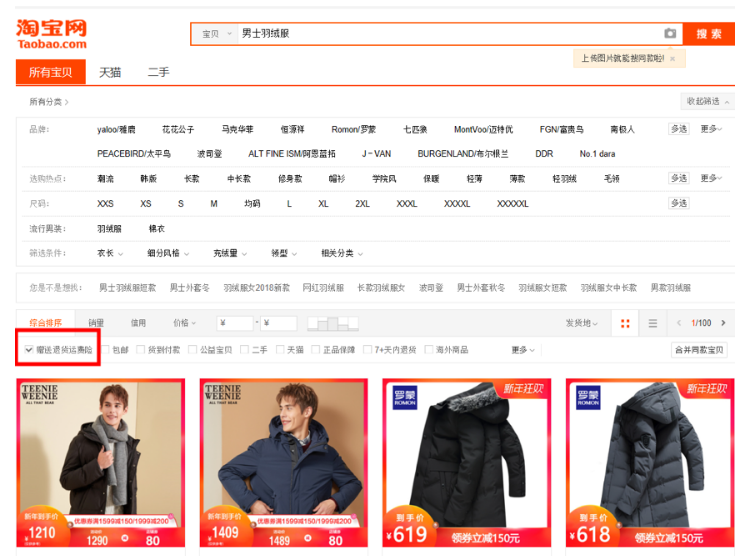Switch to the 天猫 tab
745x556 pixels.
click(x=110, y=72)
